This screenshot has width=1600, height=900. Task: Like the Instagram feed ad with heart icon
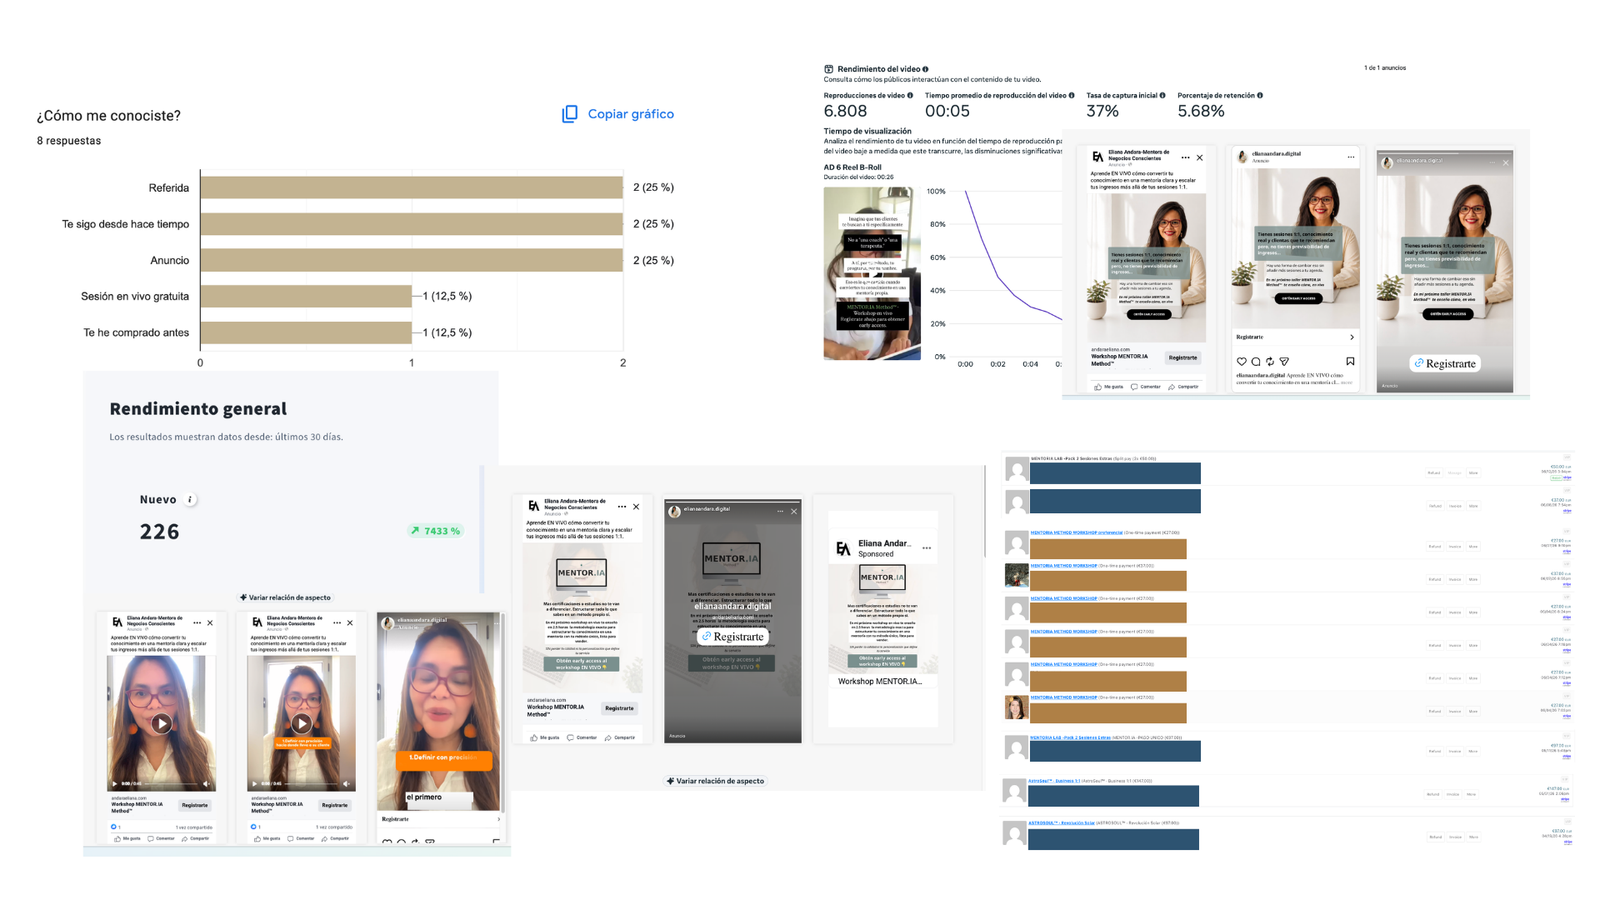pos(1242,362)
